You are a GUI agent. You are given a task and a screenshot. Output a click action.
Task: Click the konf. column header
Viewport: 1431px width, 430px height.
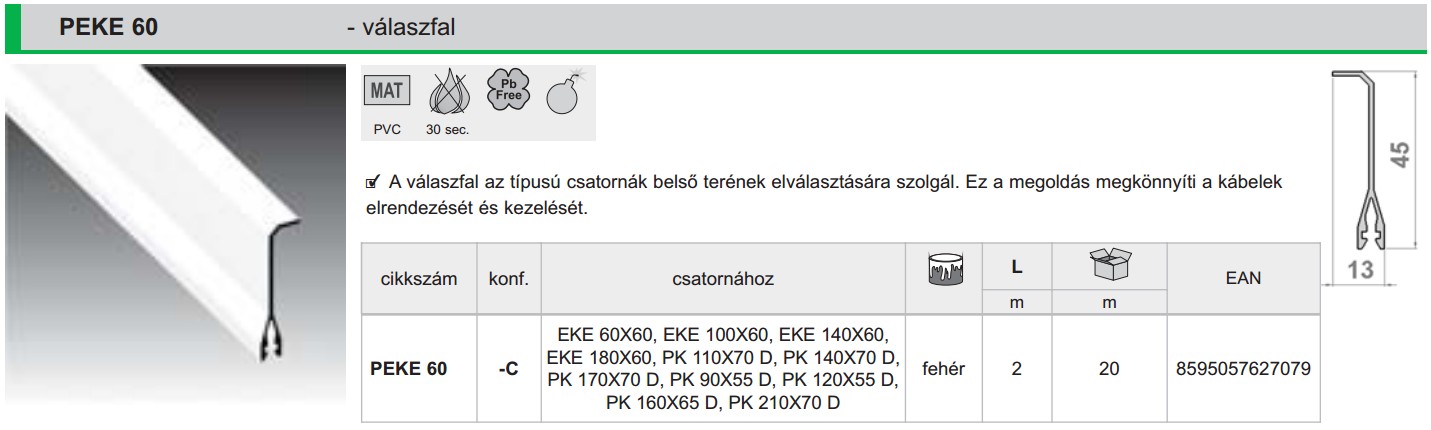pos(508,280)
